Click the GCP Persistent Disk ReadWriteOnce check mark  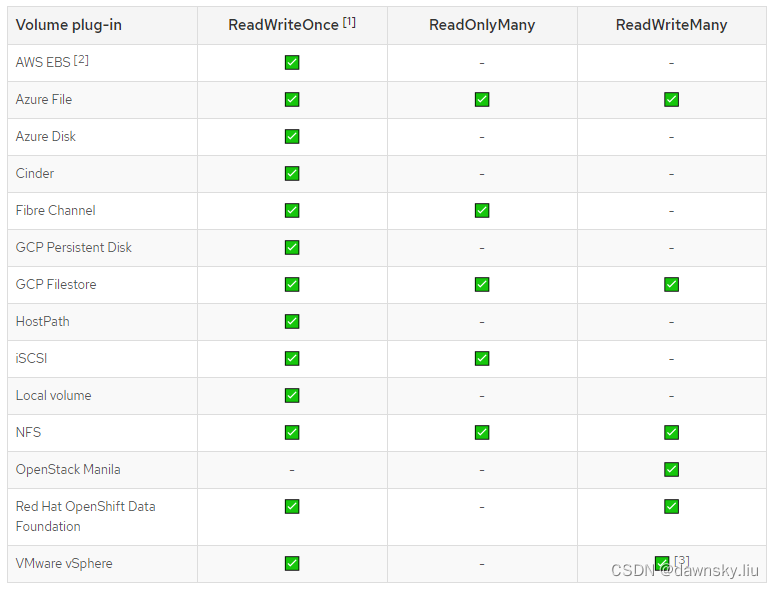click(x=292, y=247)
